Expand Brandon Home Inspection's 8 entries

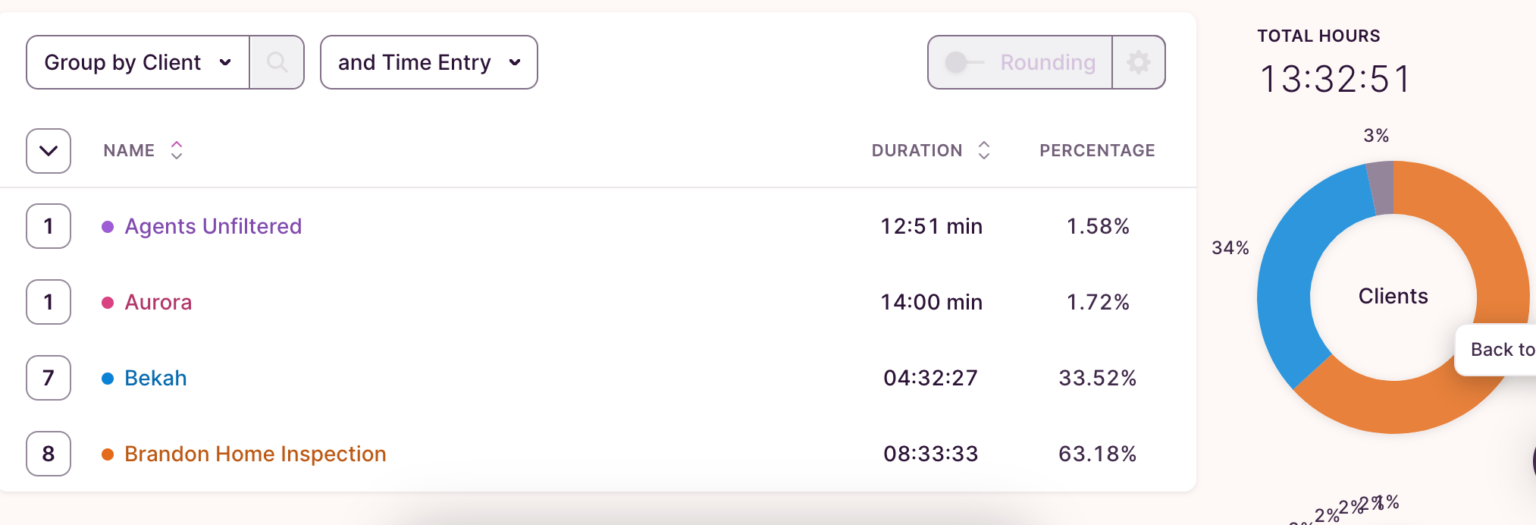point(48,454)
